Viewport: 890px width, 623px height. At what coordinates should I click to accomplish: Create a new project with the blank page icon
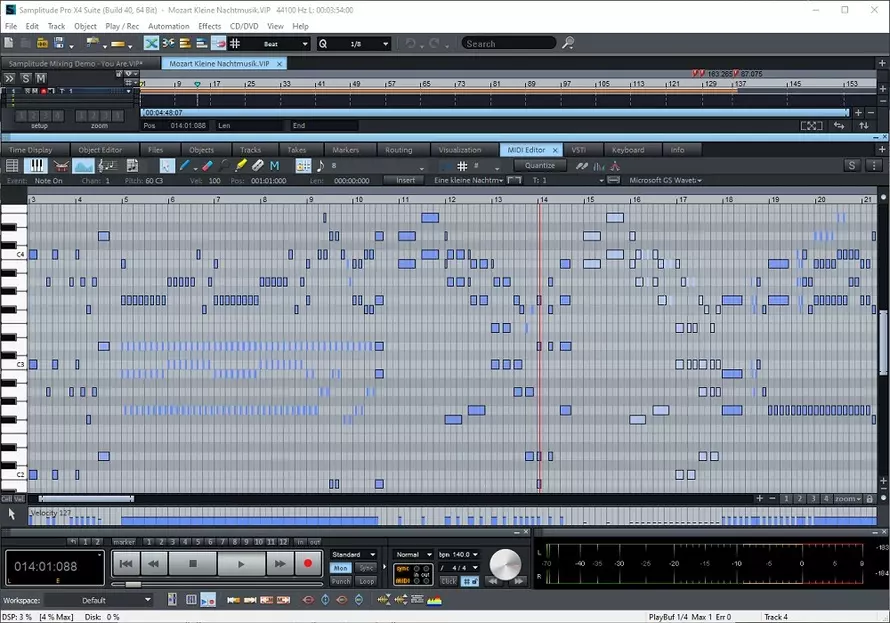(x=9, y=43)
